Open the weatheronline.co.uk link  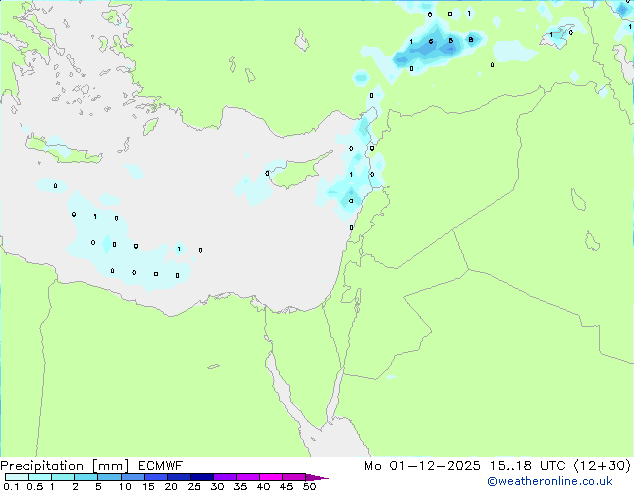click(x=549, y=481)
